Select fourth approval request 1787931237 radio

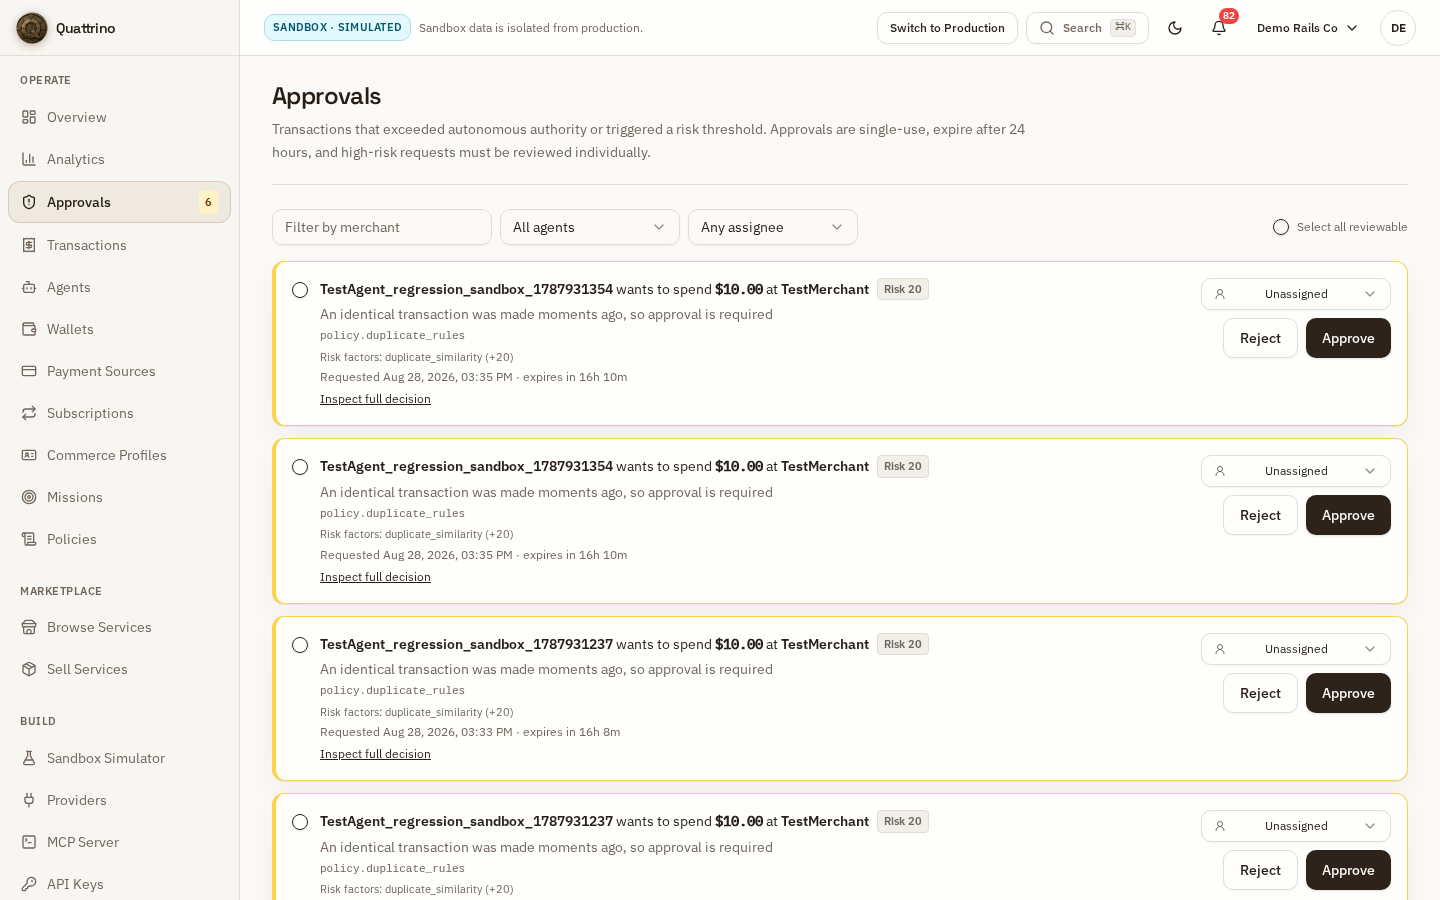(x=300, y=822)
